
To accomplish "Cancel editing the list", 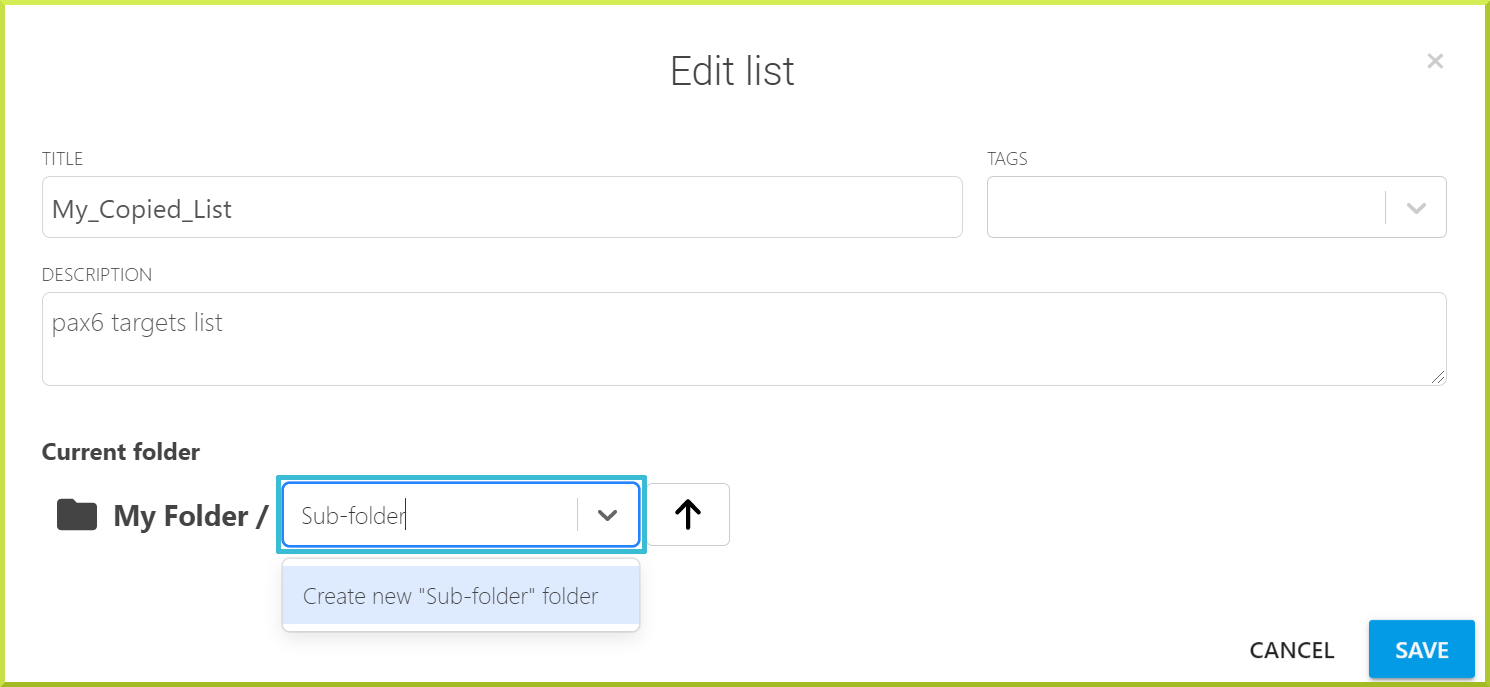I will (x=1292, y=650).
